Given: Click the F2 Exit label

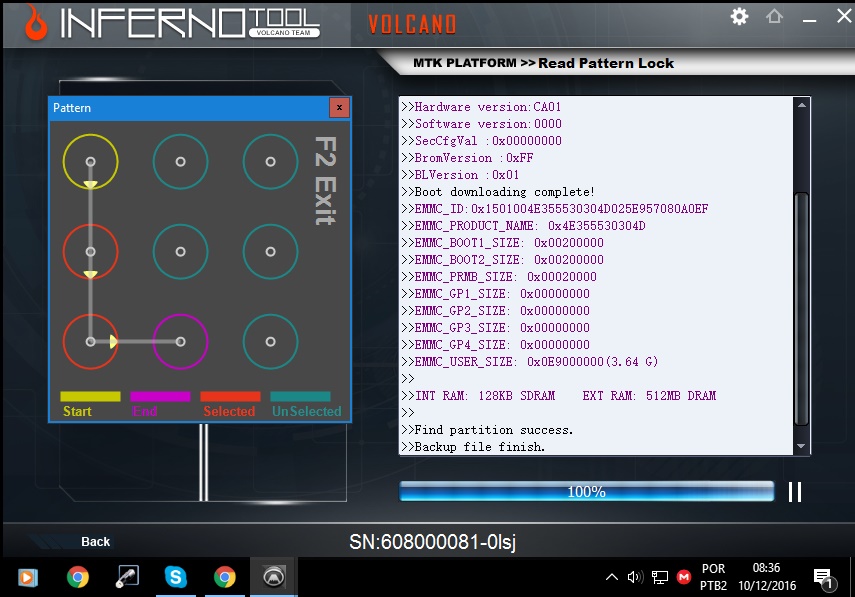Looking at the screenshot, I should click(x=326, y=180).
